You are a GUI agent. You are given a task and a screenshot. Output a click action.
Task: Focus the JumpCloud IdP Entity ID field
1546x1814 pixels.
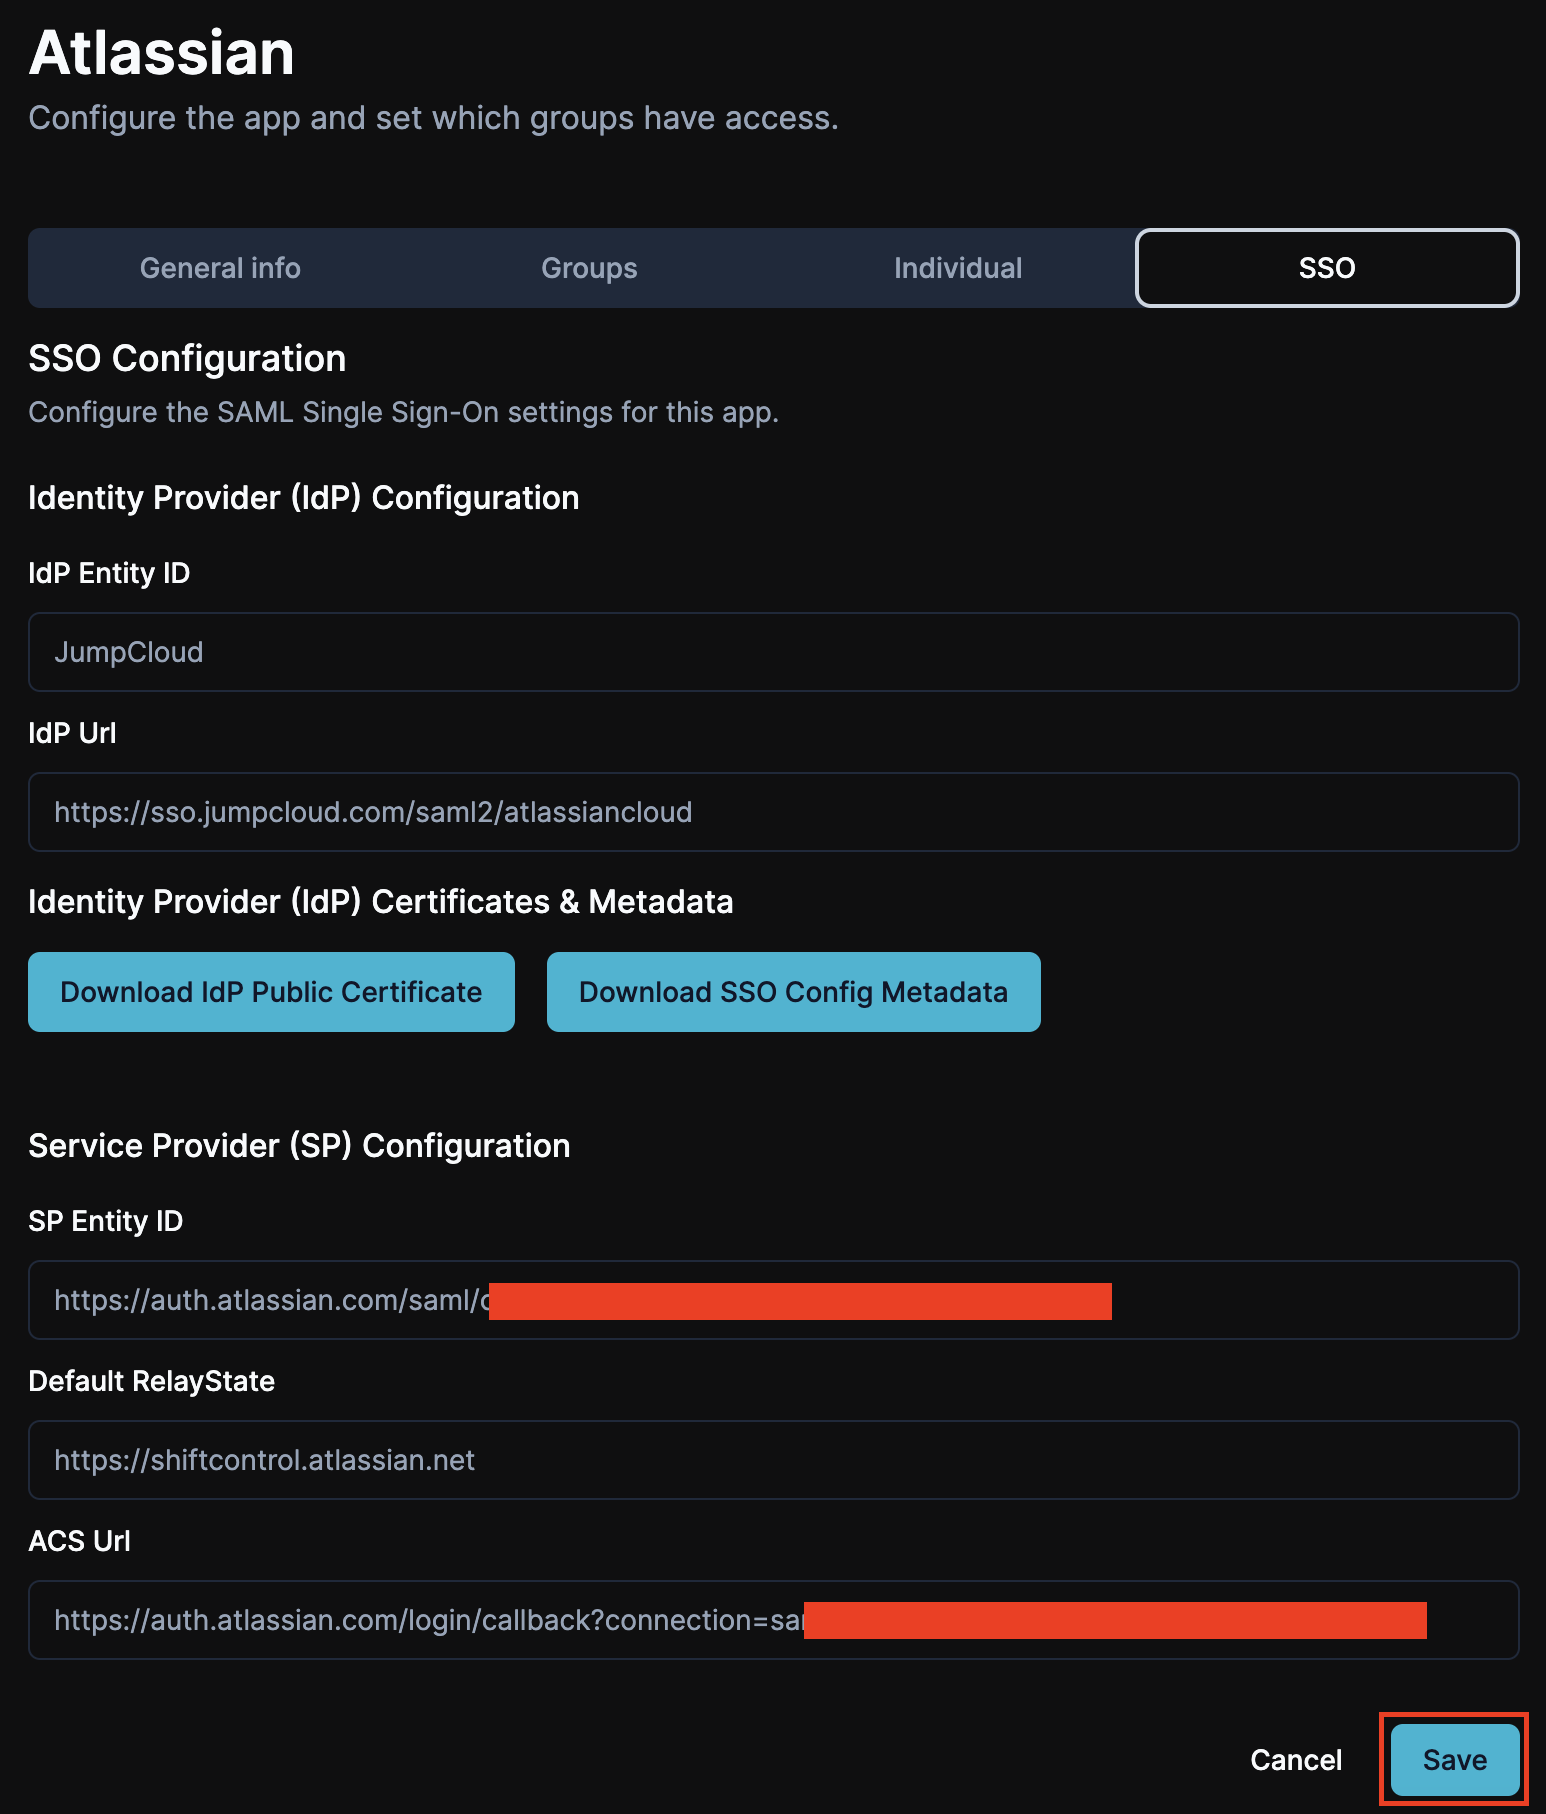coord(773,652)
